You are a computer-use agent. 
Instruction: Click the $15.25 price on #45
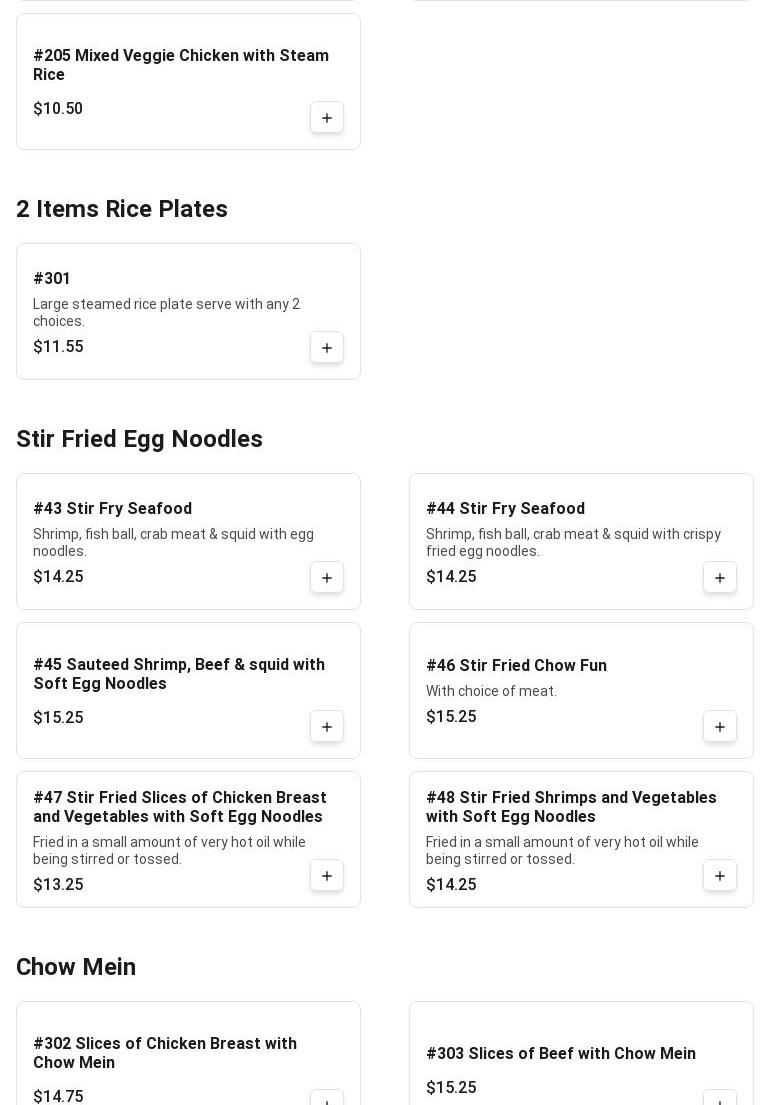coord(58,718)
